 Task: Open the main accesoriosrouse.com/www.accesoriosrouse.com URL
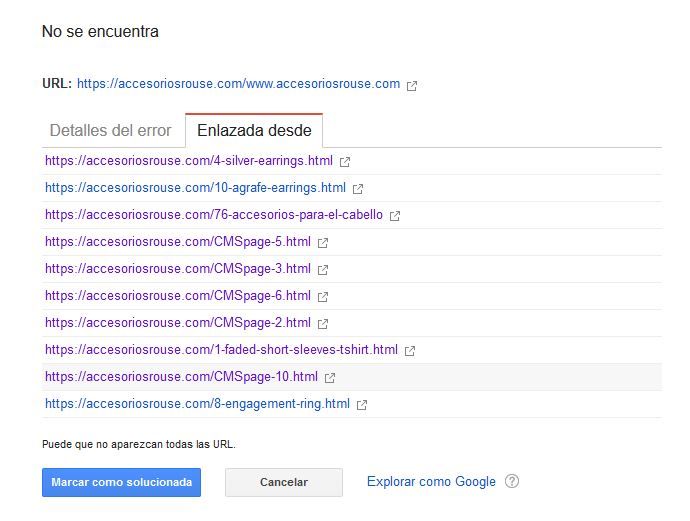pyautogui.click(x=238, y=84)
